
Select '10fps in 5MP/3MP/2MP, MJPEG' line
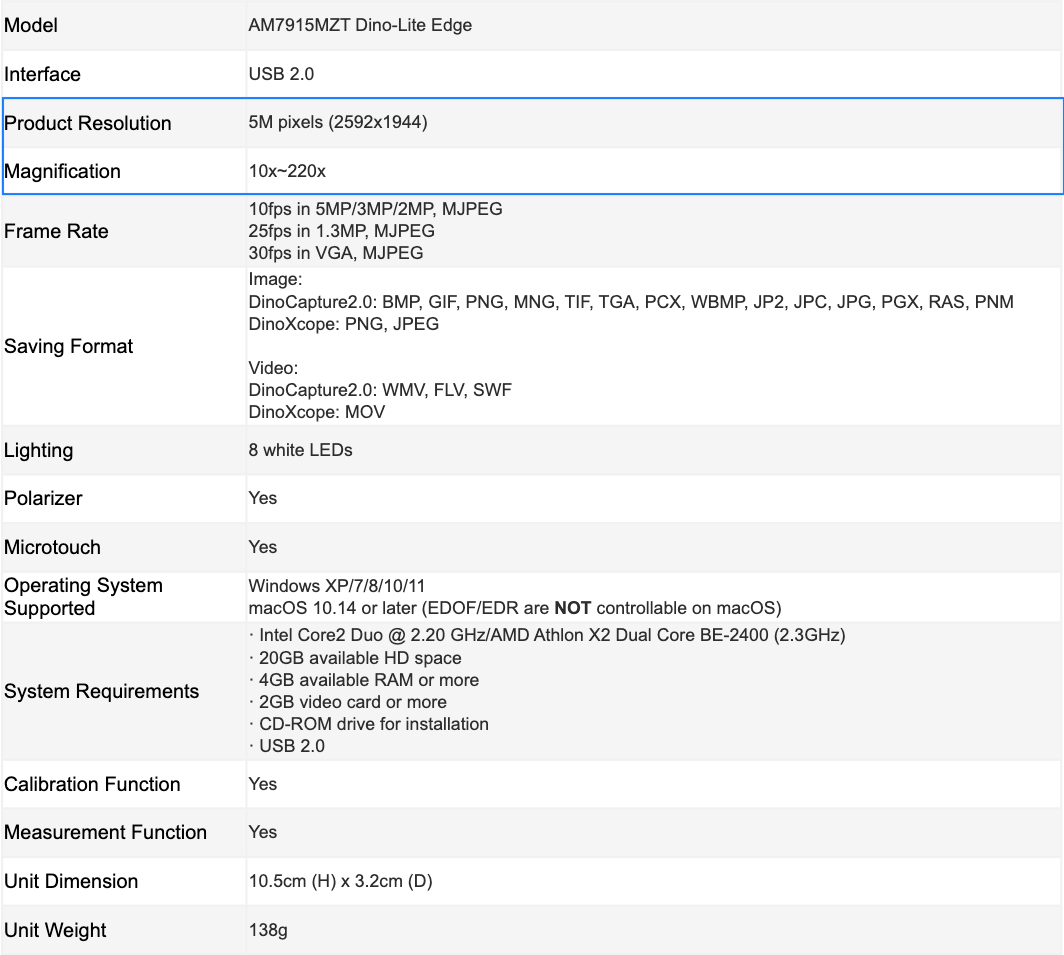(375, 209)
